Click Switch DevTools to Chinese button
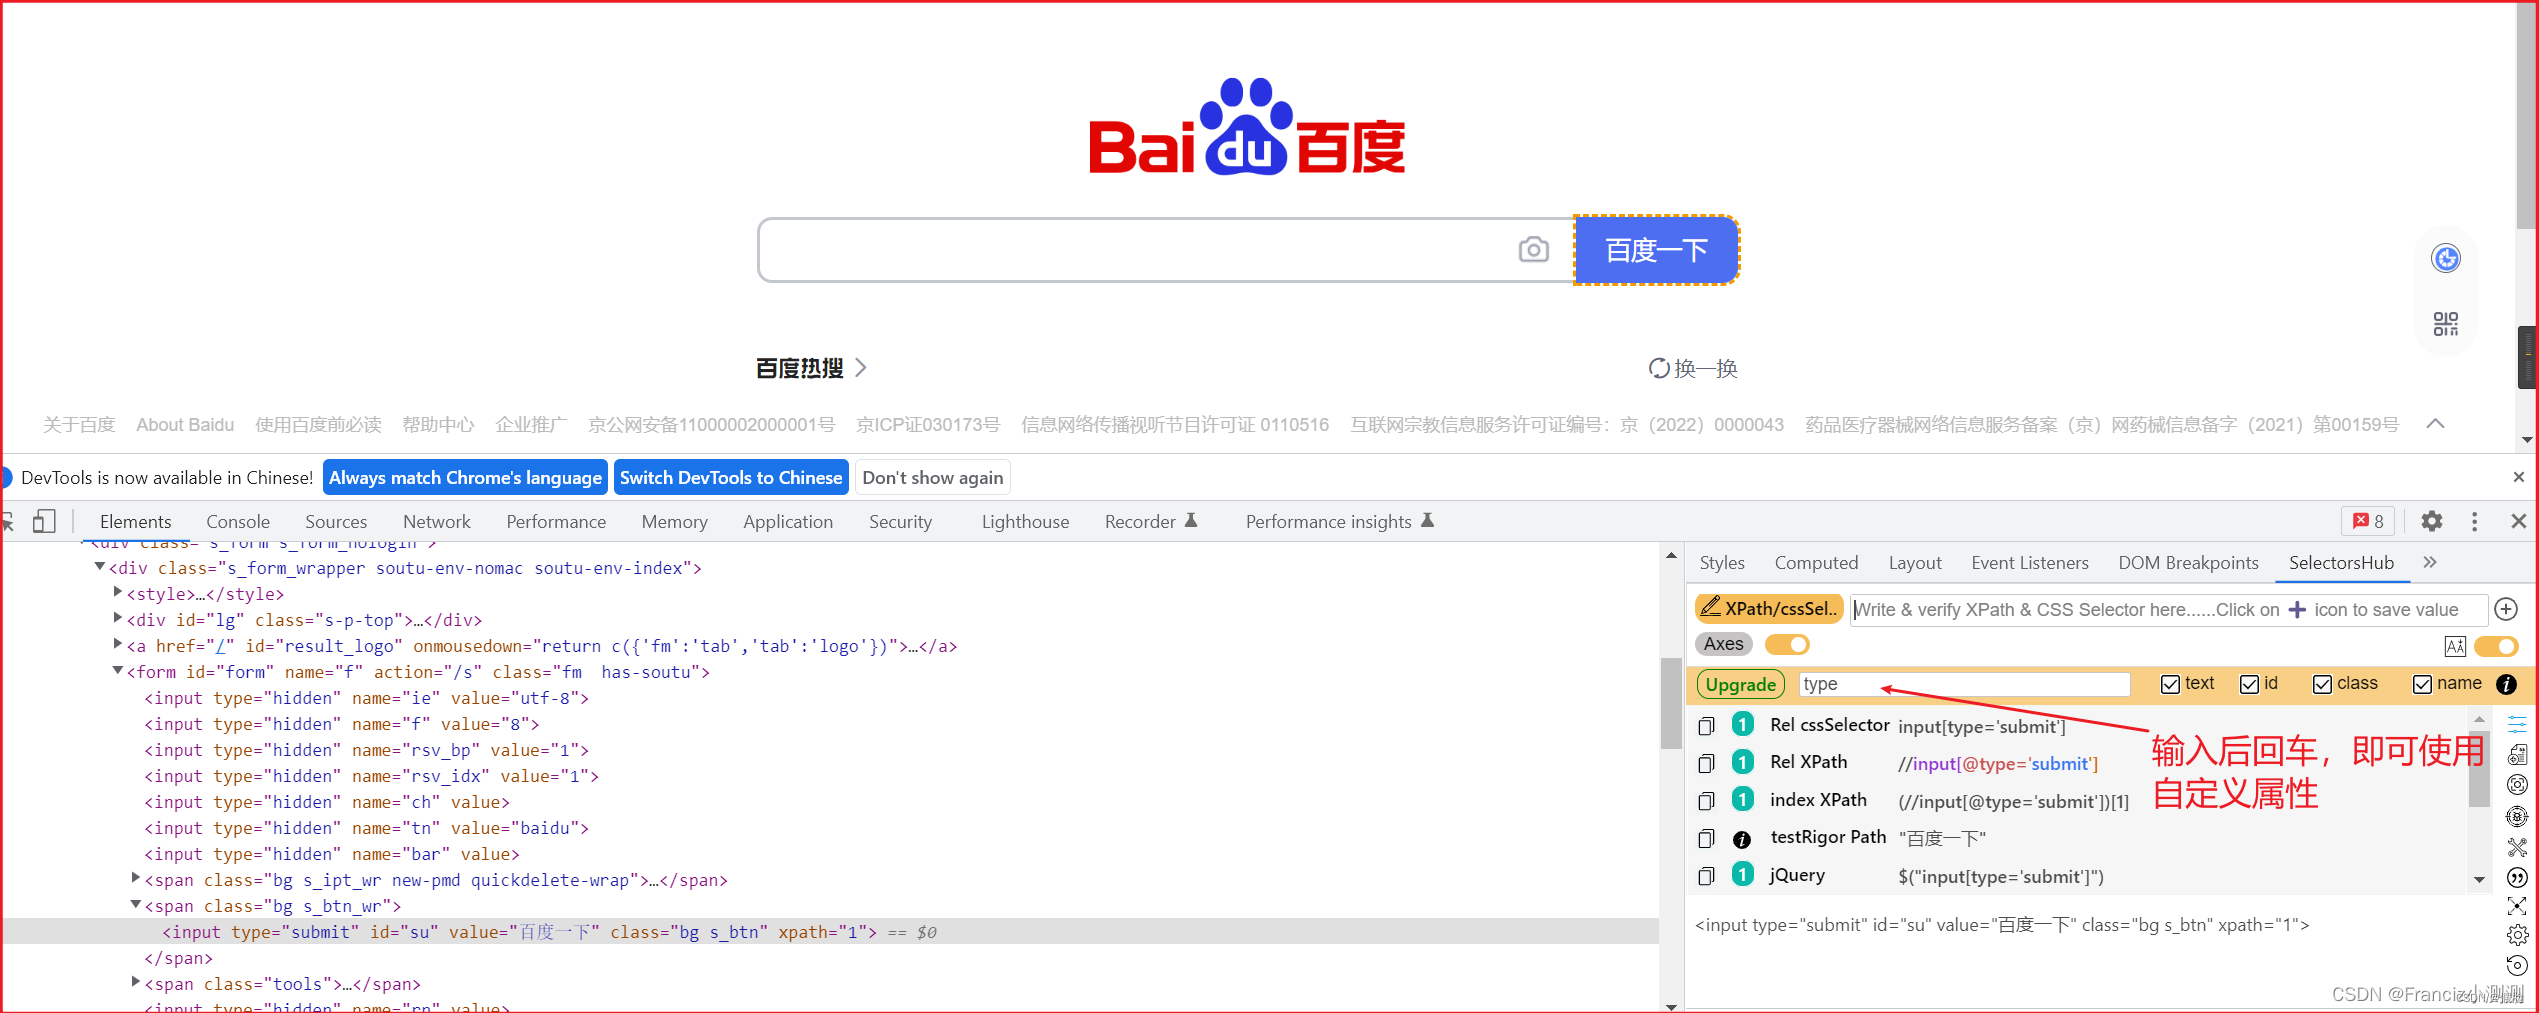 coord(731,478)
